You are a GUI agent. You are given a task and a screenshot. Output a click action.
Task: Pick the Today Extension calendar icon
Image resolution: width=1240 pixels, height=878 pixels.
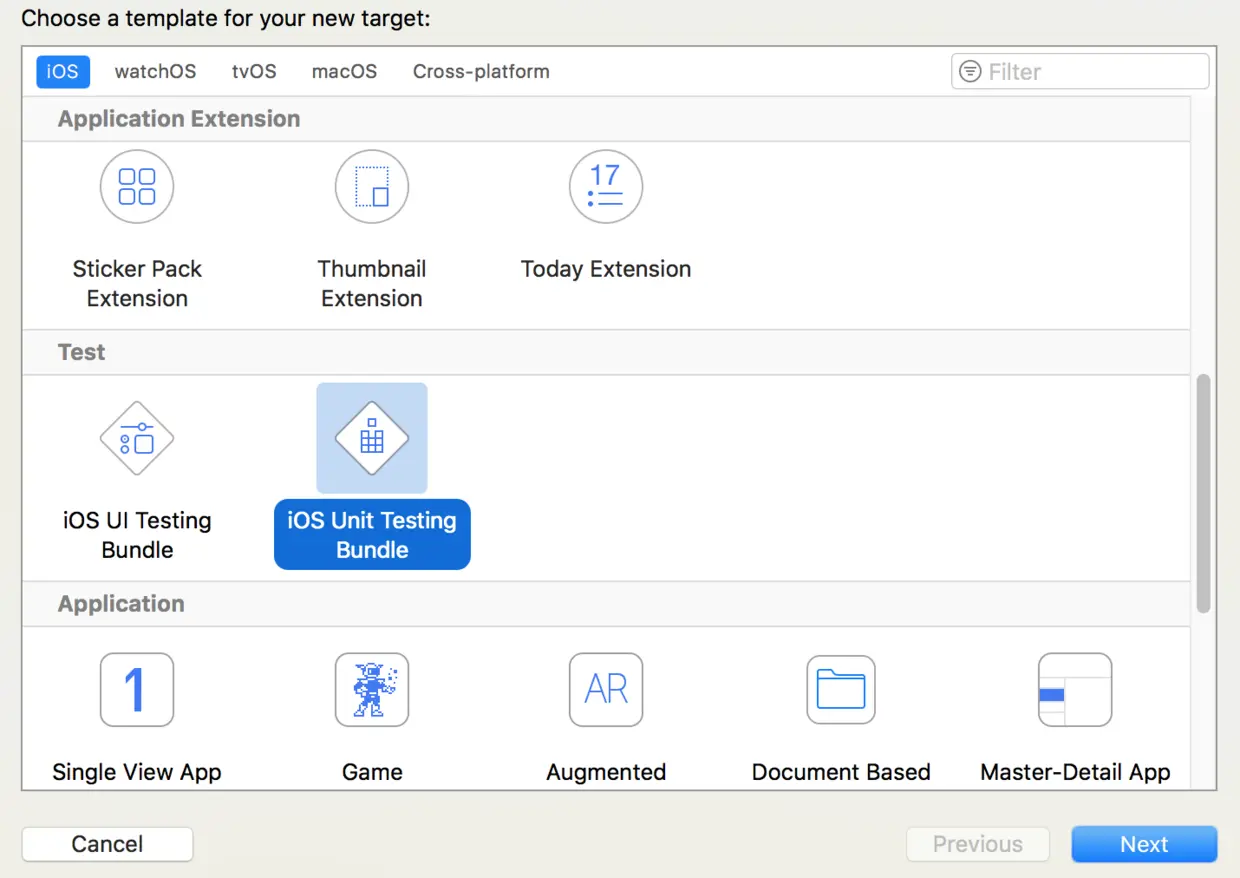pos(606,187)
